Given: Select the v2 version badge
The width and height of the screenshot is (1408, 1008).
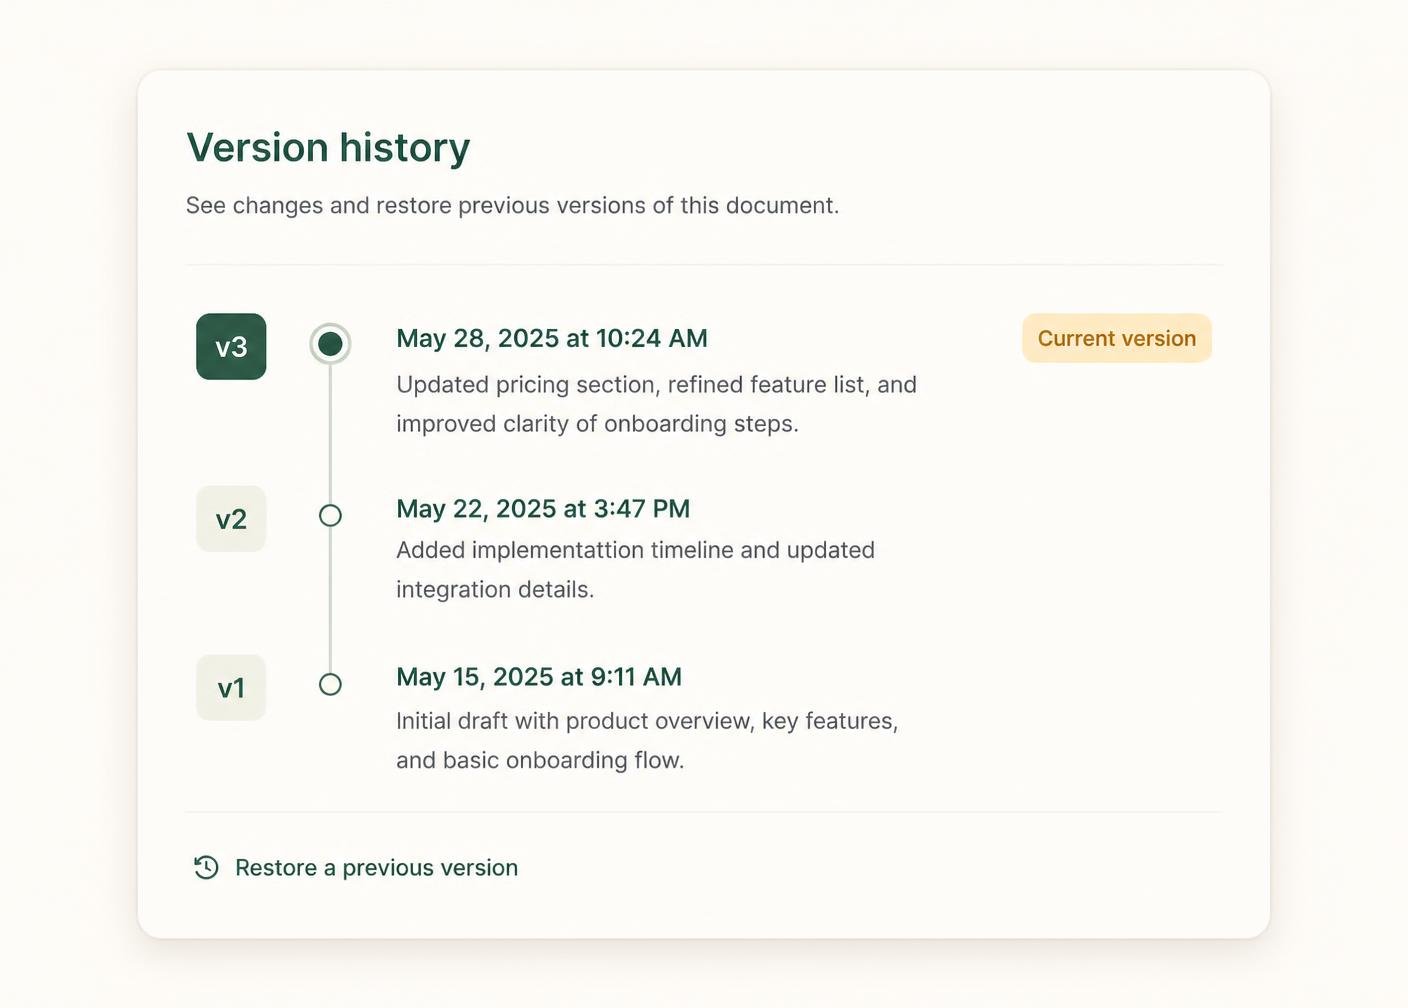Looking at the screenshot, I should click(x=231, y=519).
